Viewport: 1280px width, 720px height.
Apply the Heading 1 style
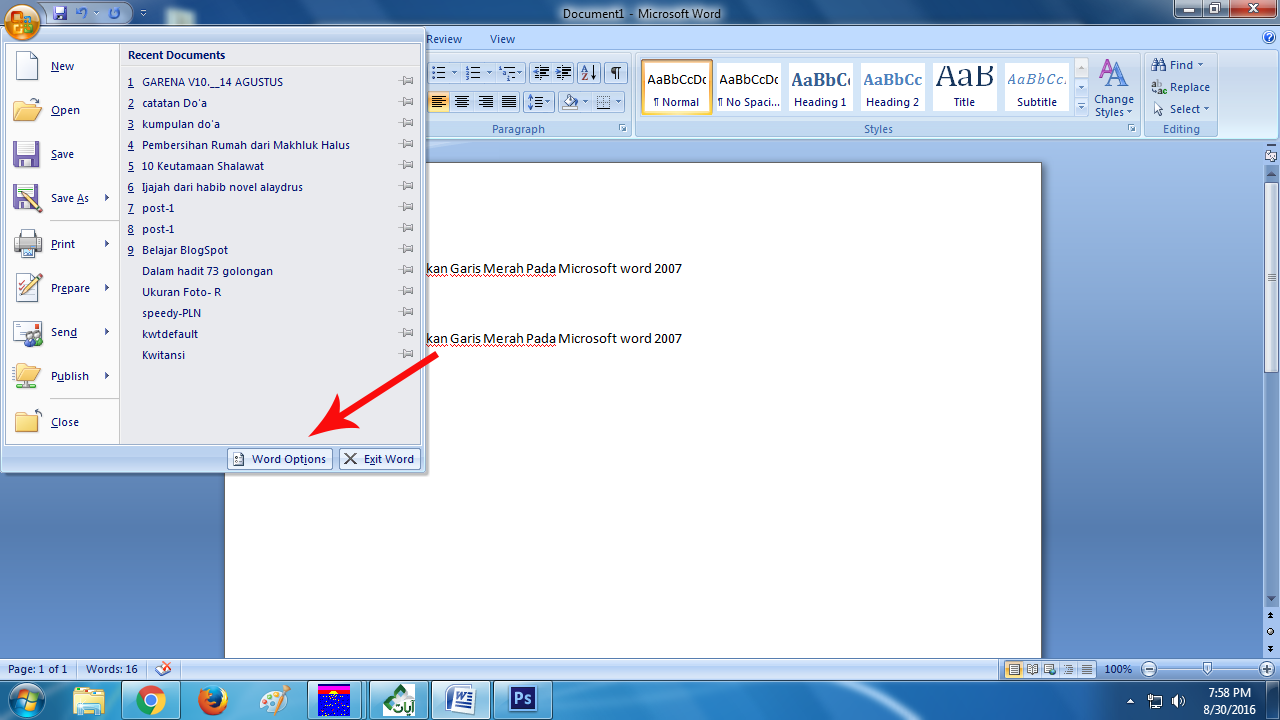pos(820,87)
